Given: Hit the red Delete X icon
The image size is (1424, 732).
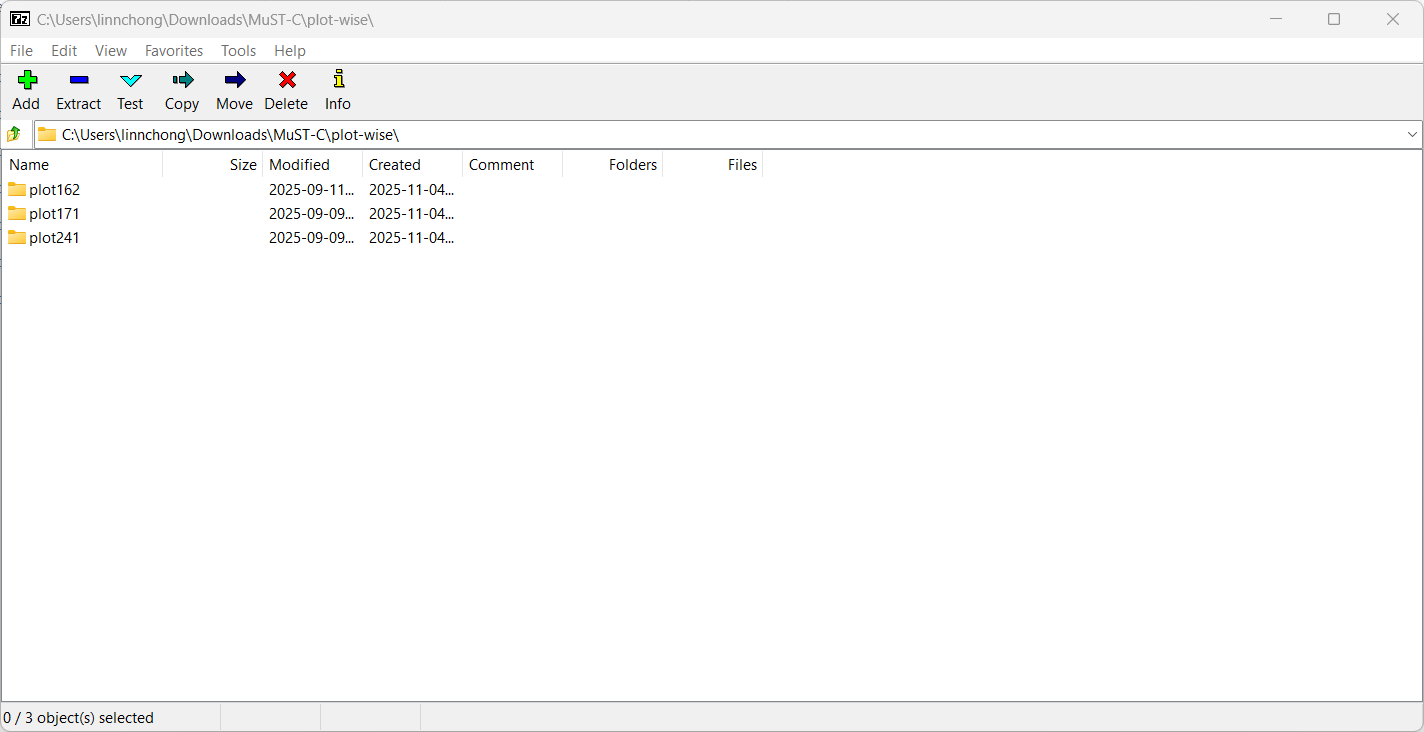Looking at the screenshot, I should 287,80.
